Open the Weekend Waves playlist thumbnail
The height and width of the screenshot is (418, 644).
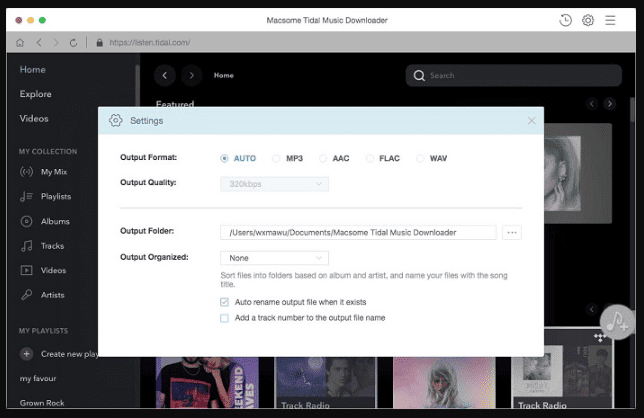207,383
